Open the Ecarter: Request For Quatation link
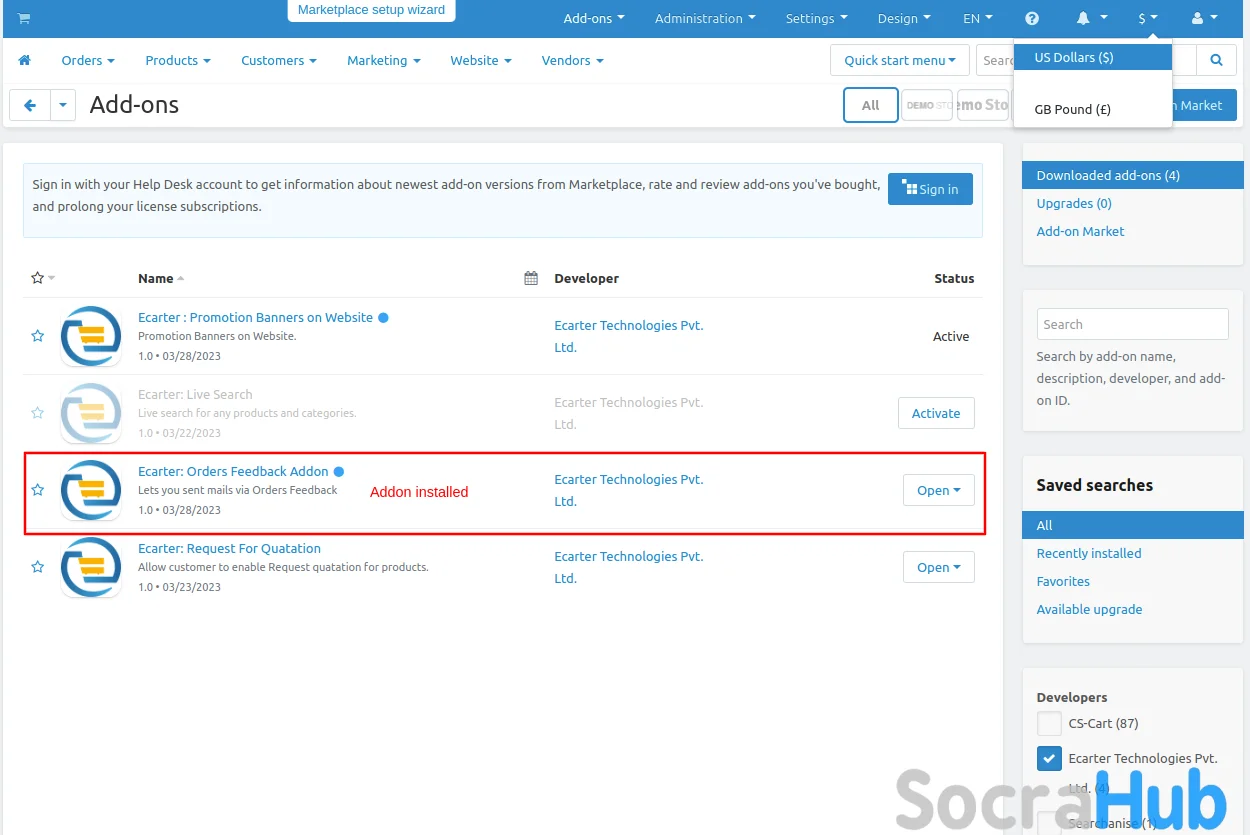 (229, 548)
